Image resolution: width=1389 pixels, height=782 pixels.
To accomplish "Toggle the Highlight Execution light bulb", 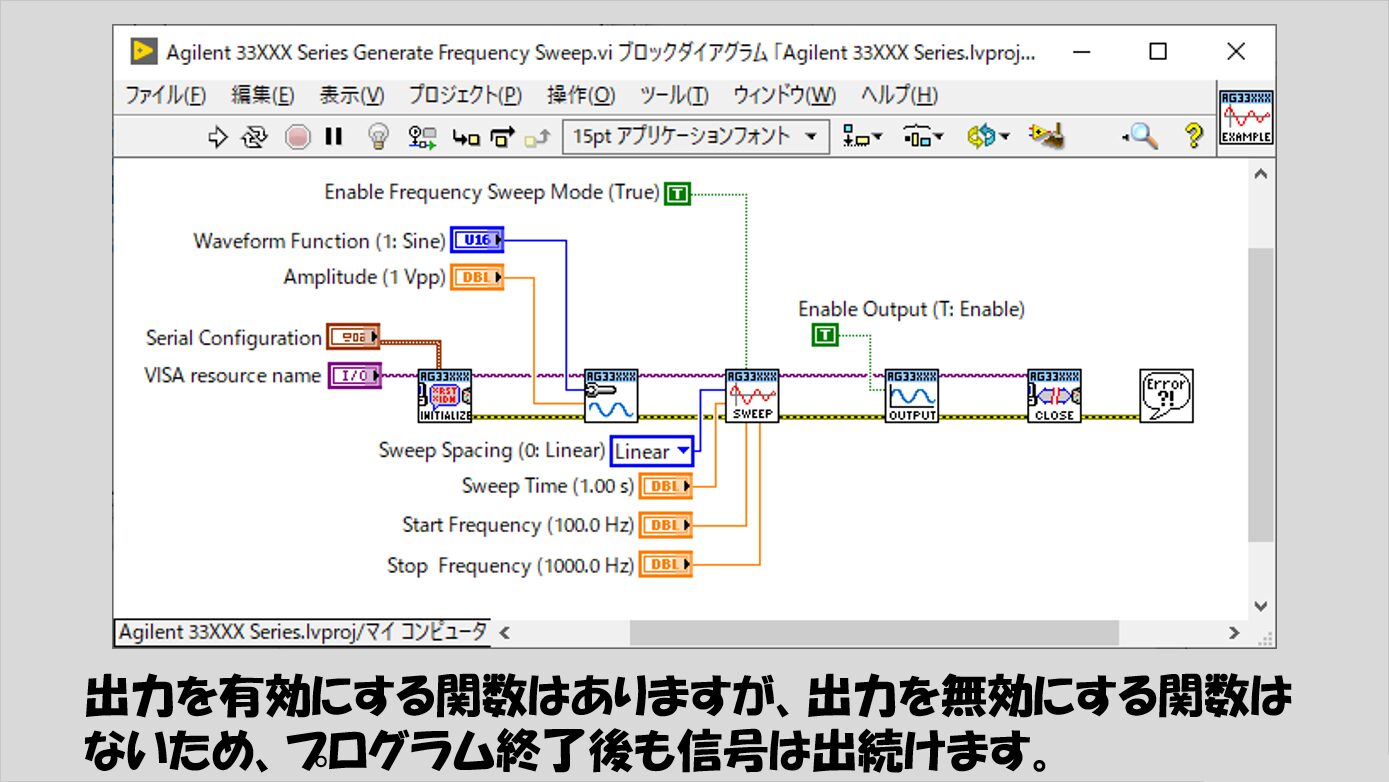I will click(x=378, y=137).
